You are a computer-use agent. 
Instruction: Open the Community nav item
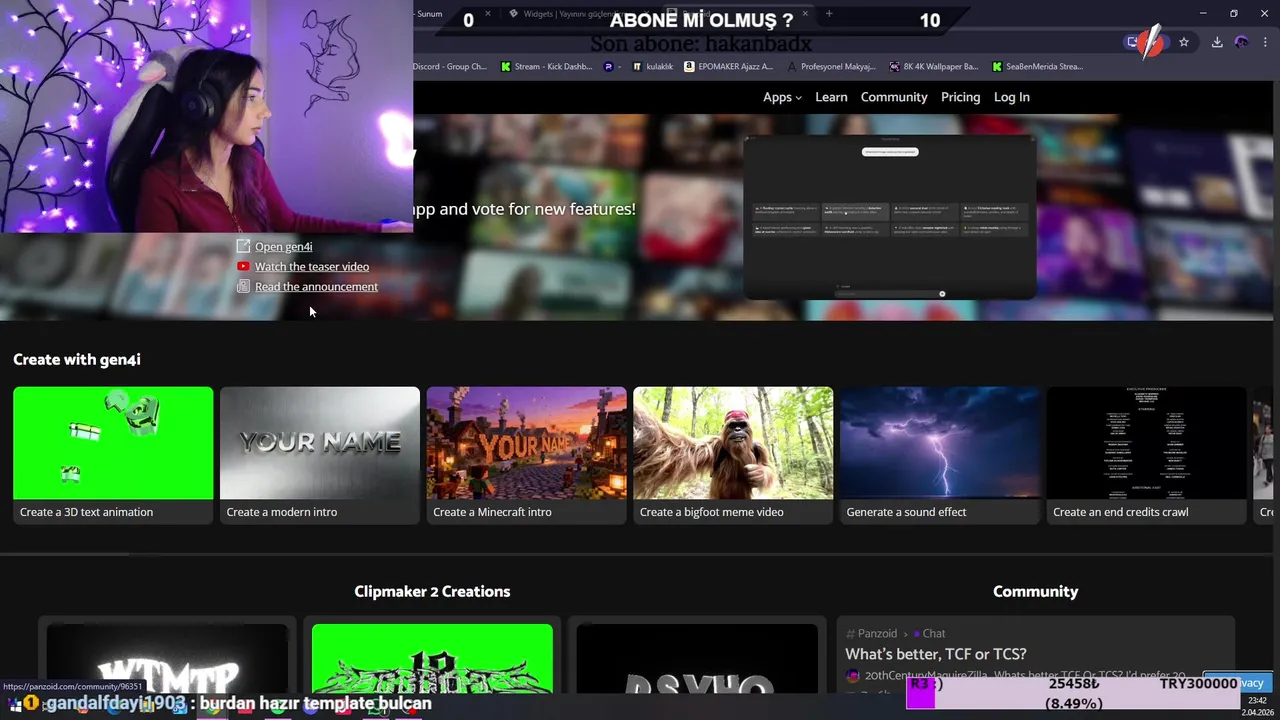point(894,97)
